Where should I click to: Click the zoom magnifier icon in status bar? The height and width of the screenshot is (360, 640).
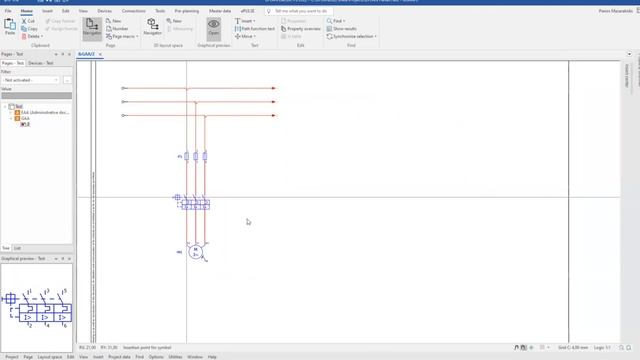click(621, 348)
